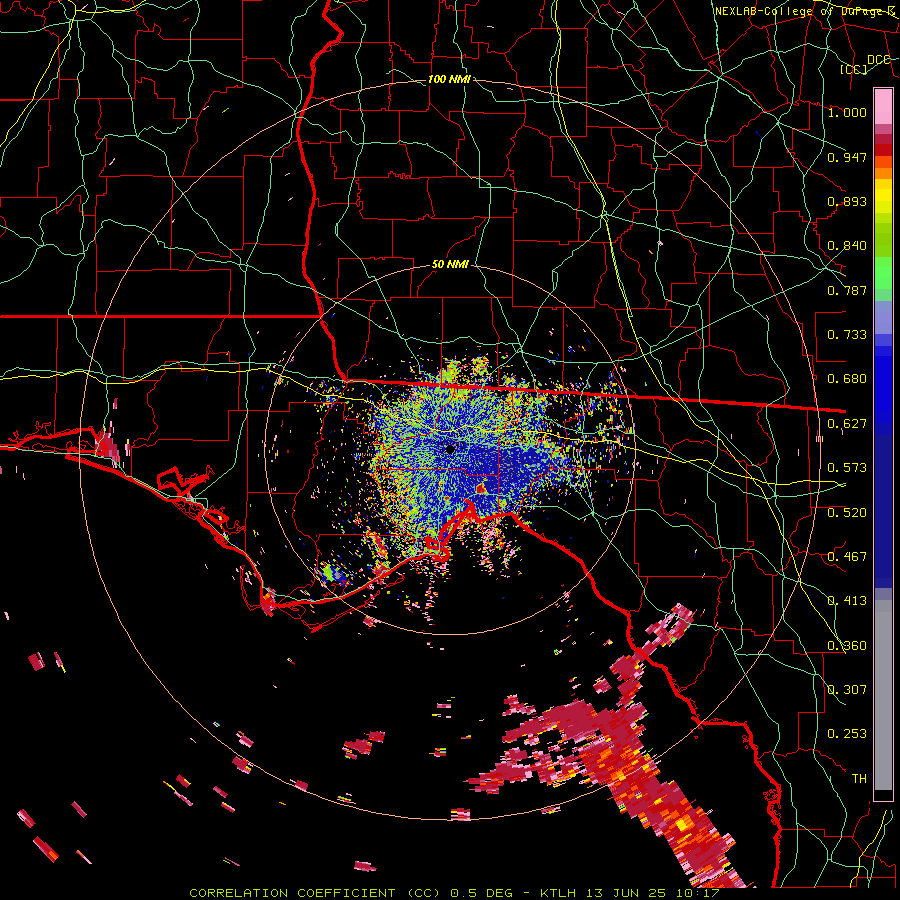Pick the gray segment of the color bar

[x=883, y=695]
